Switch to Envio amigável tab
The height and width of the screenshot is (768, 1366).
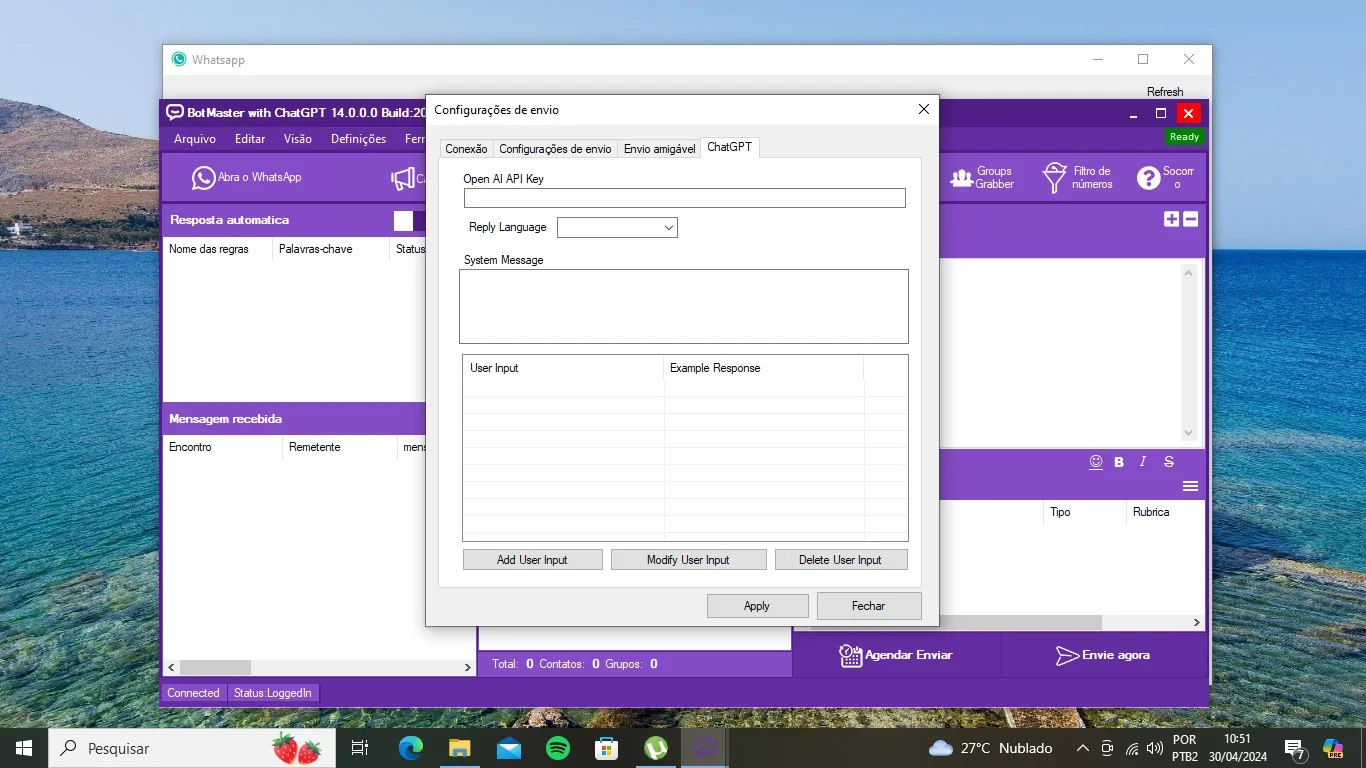point(659,149)
